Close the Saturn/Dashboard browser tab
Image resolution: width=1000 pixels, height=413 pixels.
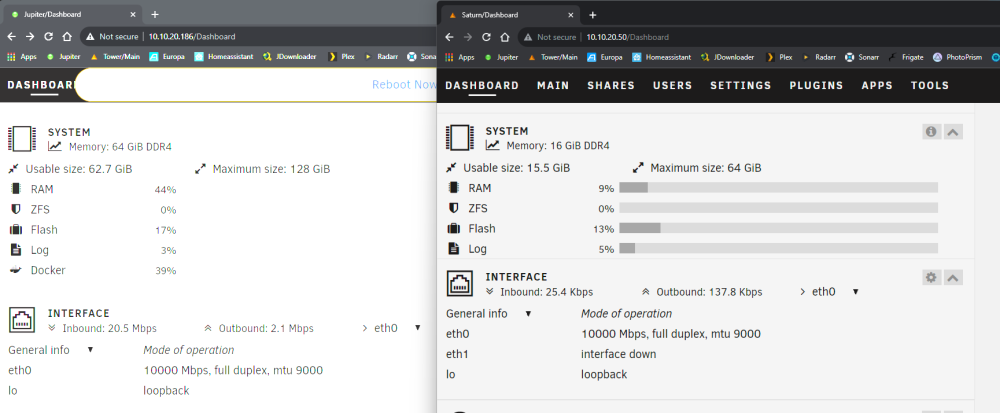pos(571,15)
